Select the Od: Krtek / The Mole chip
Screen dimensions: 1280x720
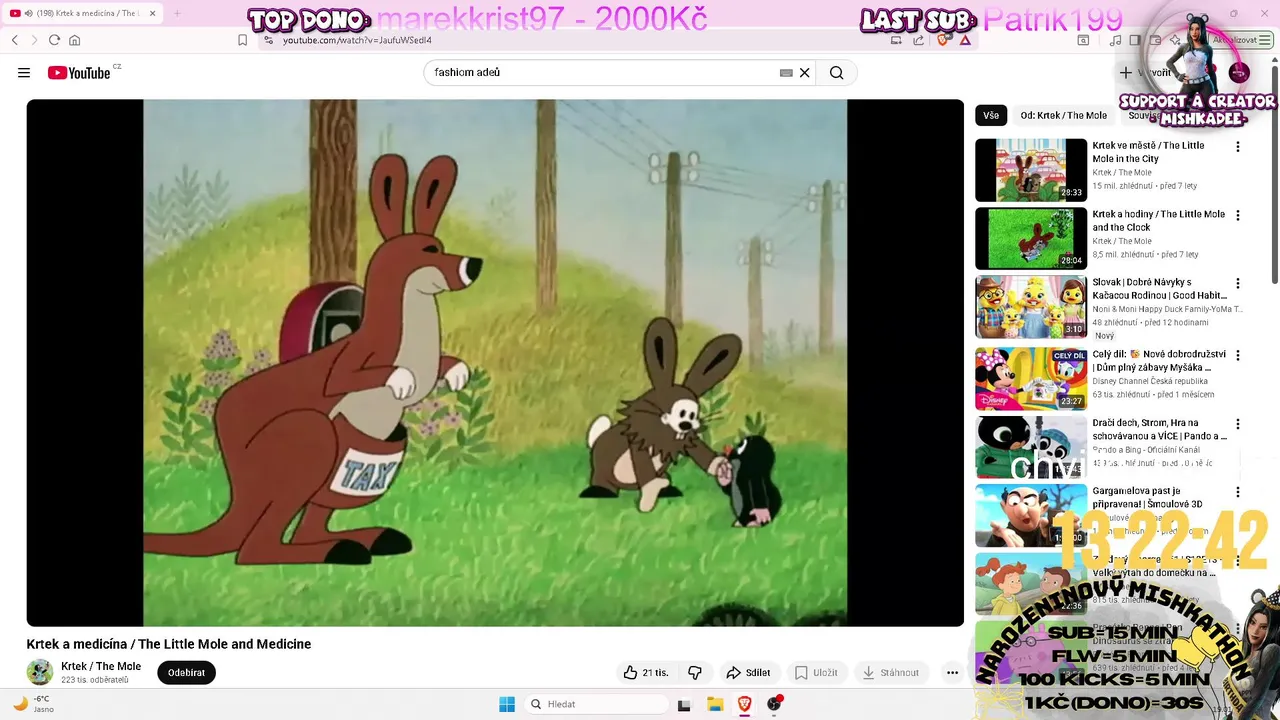(x=1064, y=115)
